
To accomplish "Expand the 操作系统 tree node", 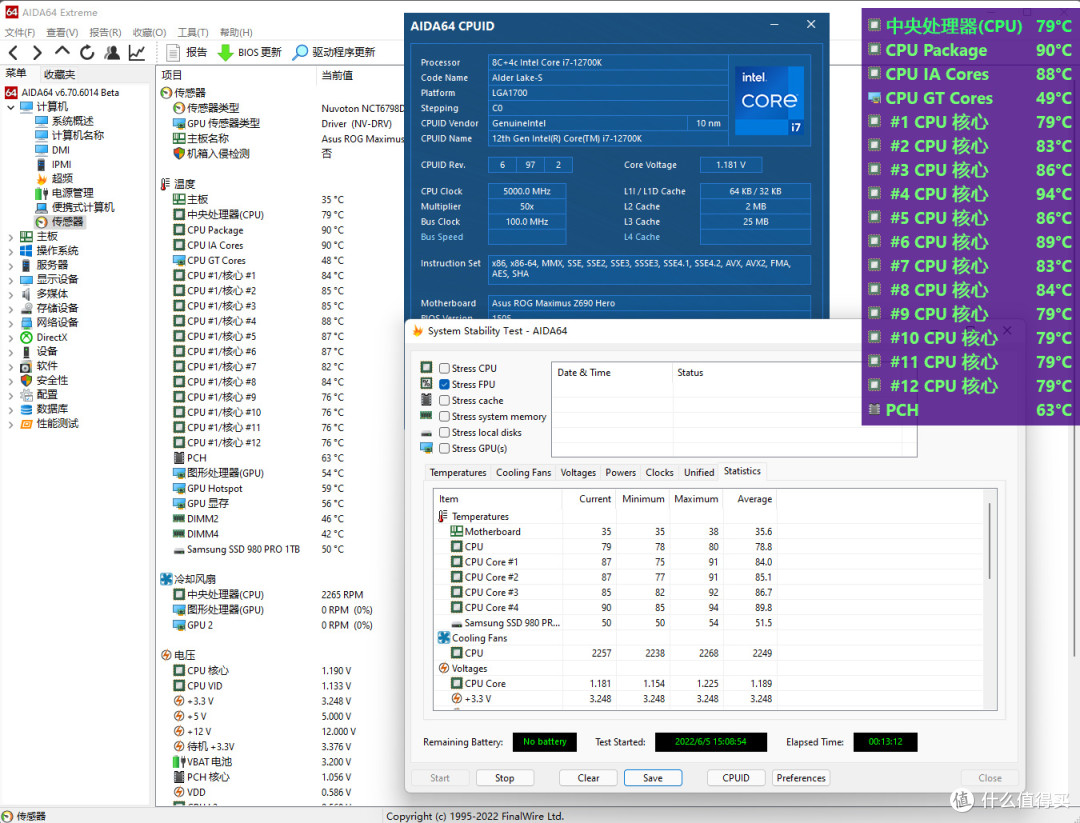I will click(x=10, y=251).
